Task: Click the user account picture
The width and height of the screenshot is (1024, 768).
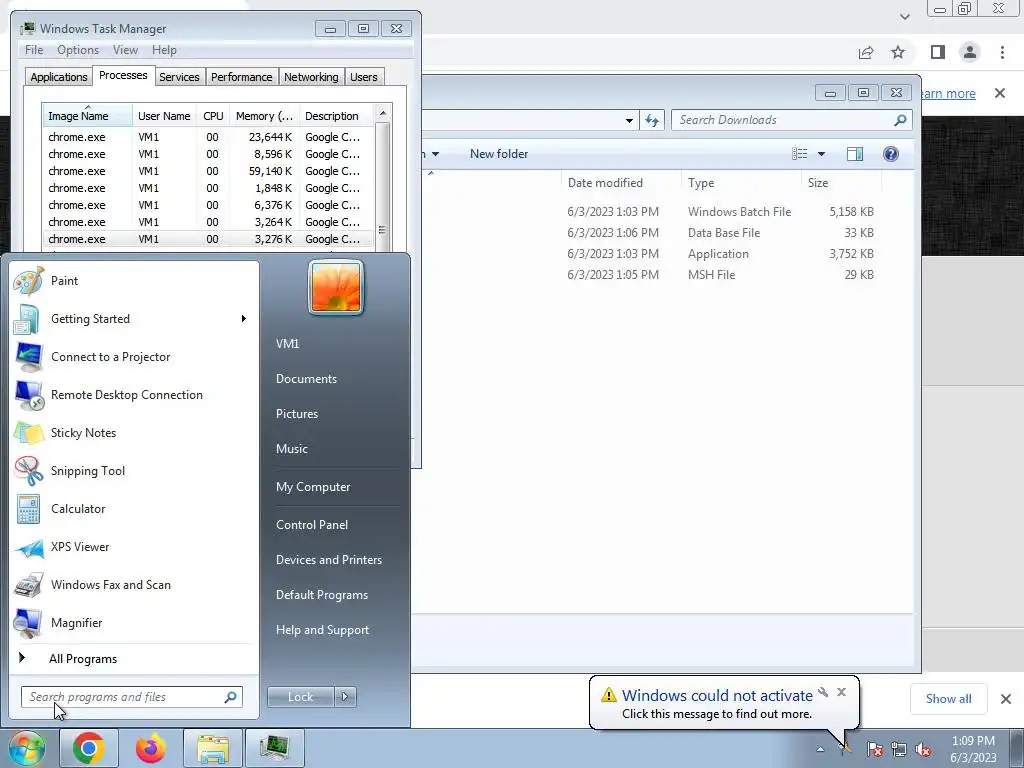Action: [x=336, y=287]
